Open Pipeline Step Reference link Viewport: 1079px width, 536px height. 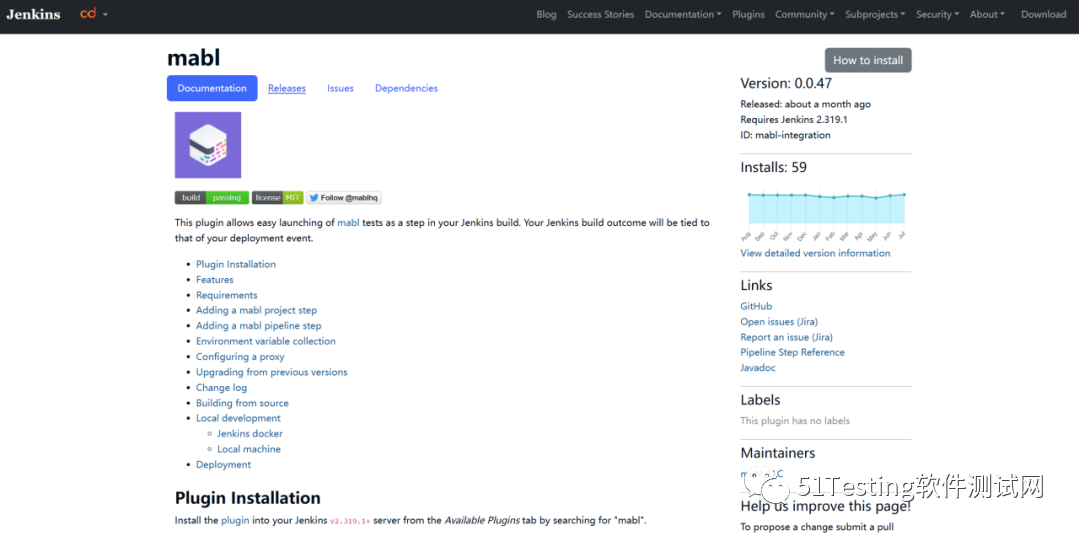click(793, 352)
